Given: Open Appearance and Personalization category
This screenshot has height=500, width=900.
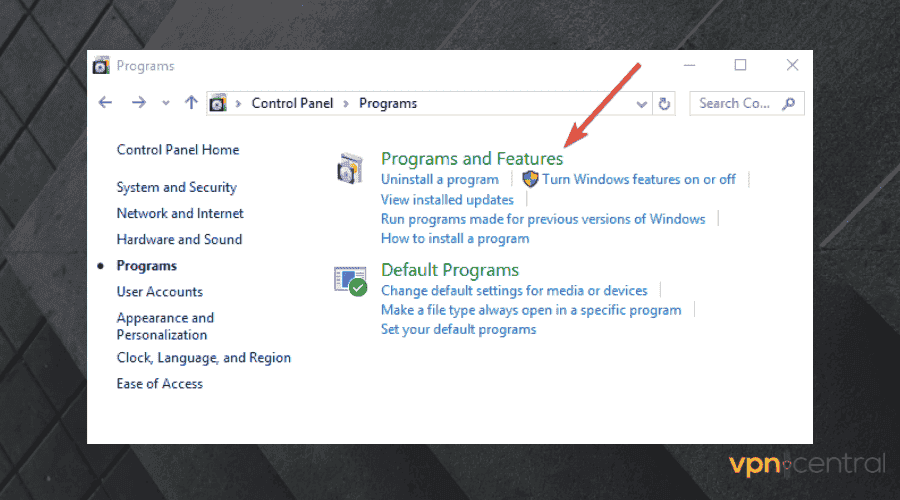Looking at the screenshot, I should point(165,326).
